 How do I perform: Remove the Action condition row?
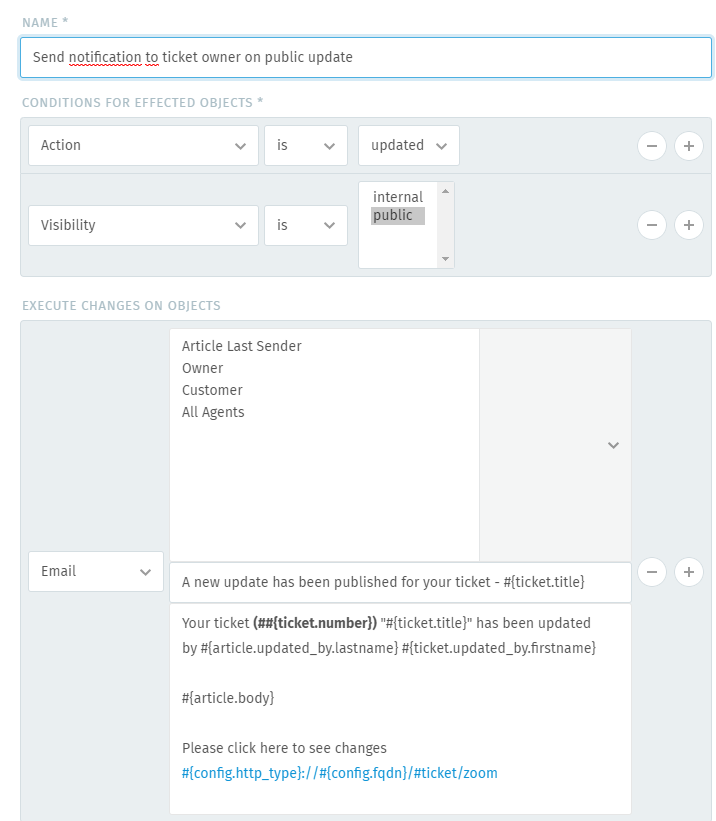652,145
